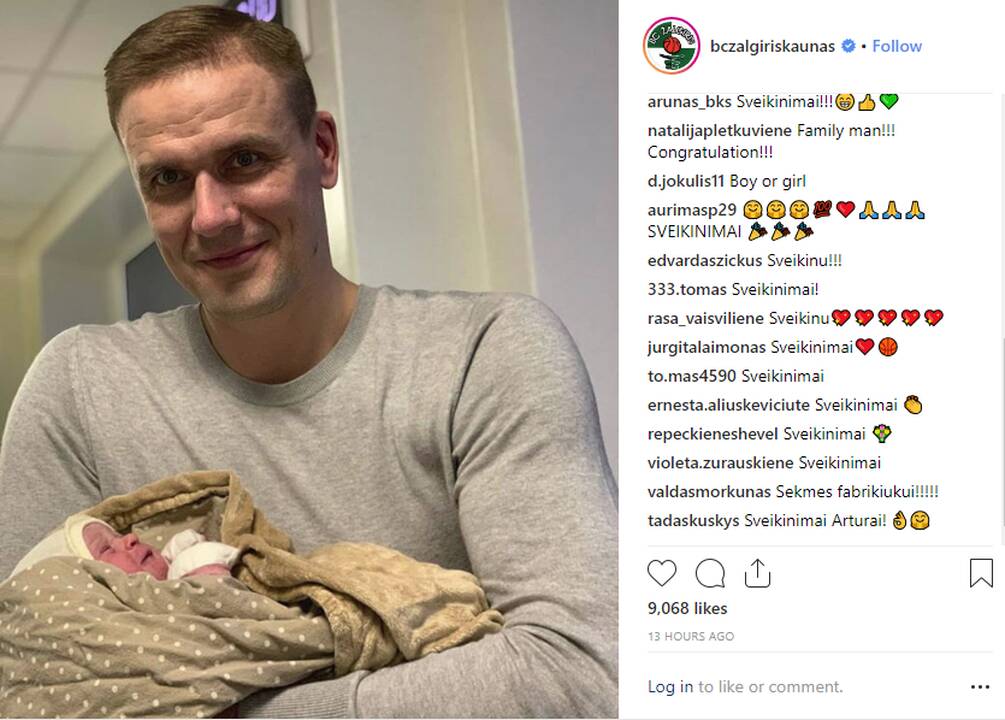Open the three-dots more options menu

point(980,687)
